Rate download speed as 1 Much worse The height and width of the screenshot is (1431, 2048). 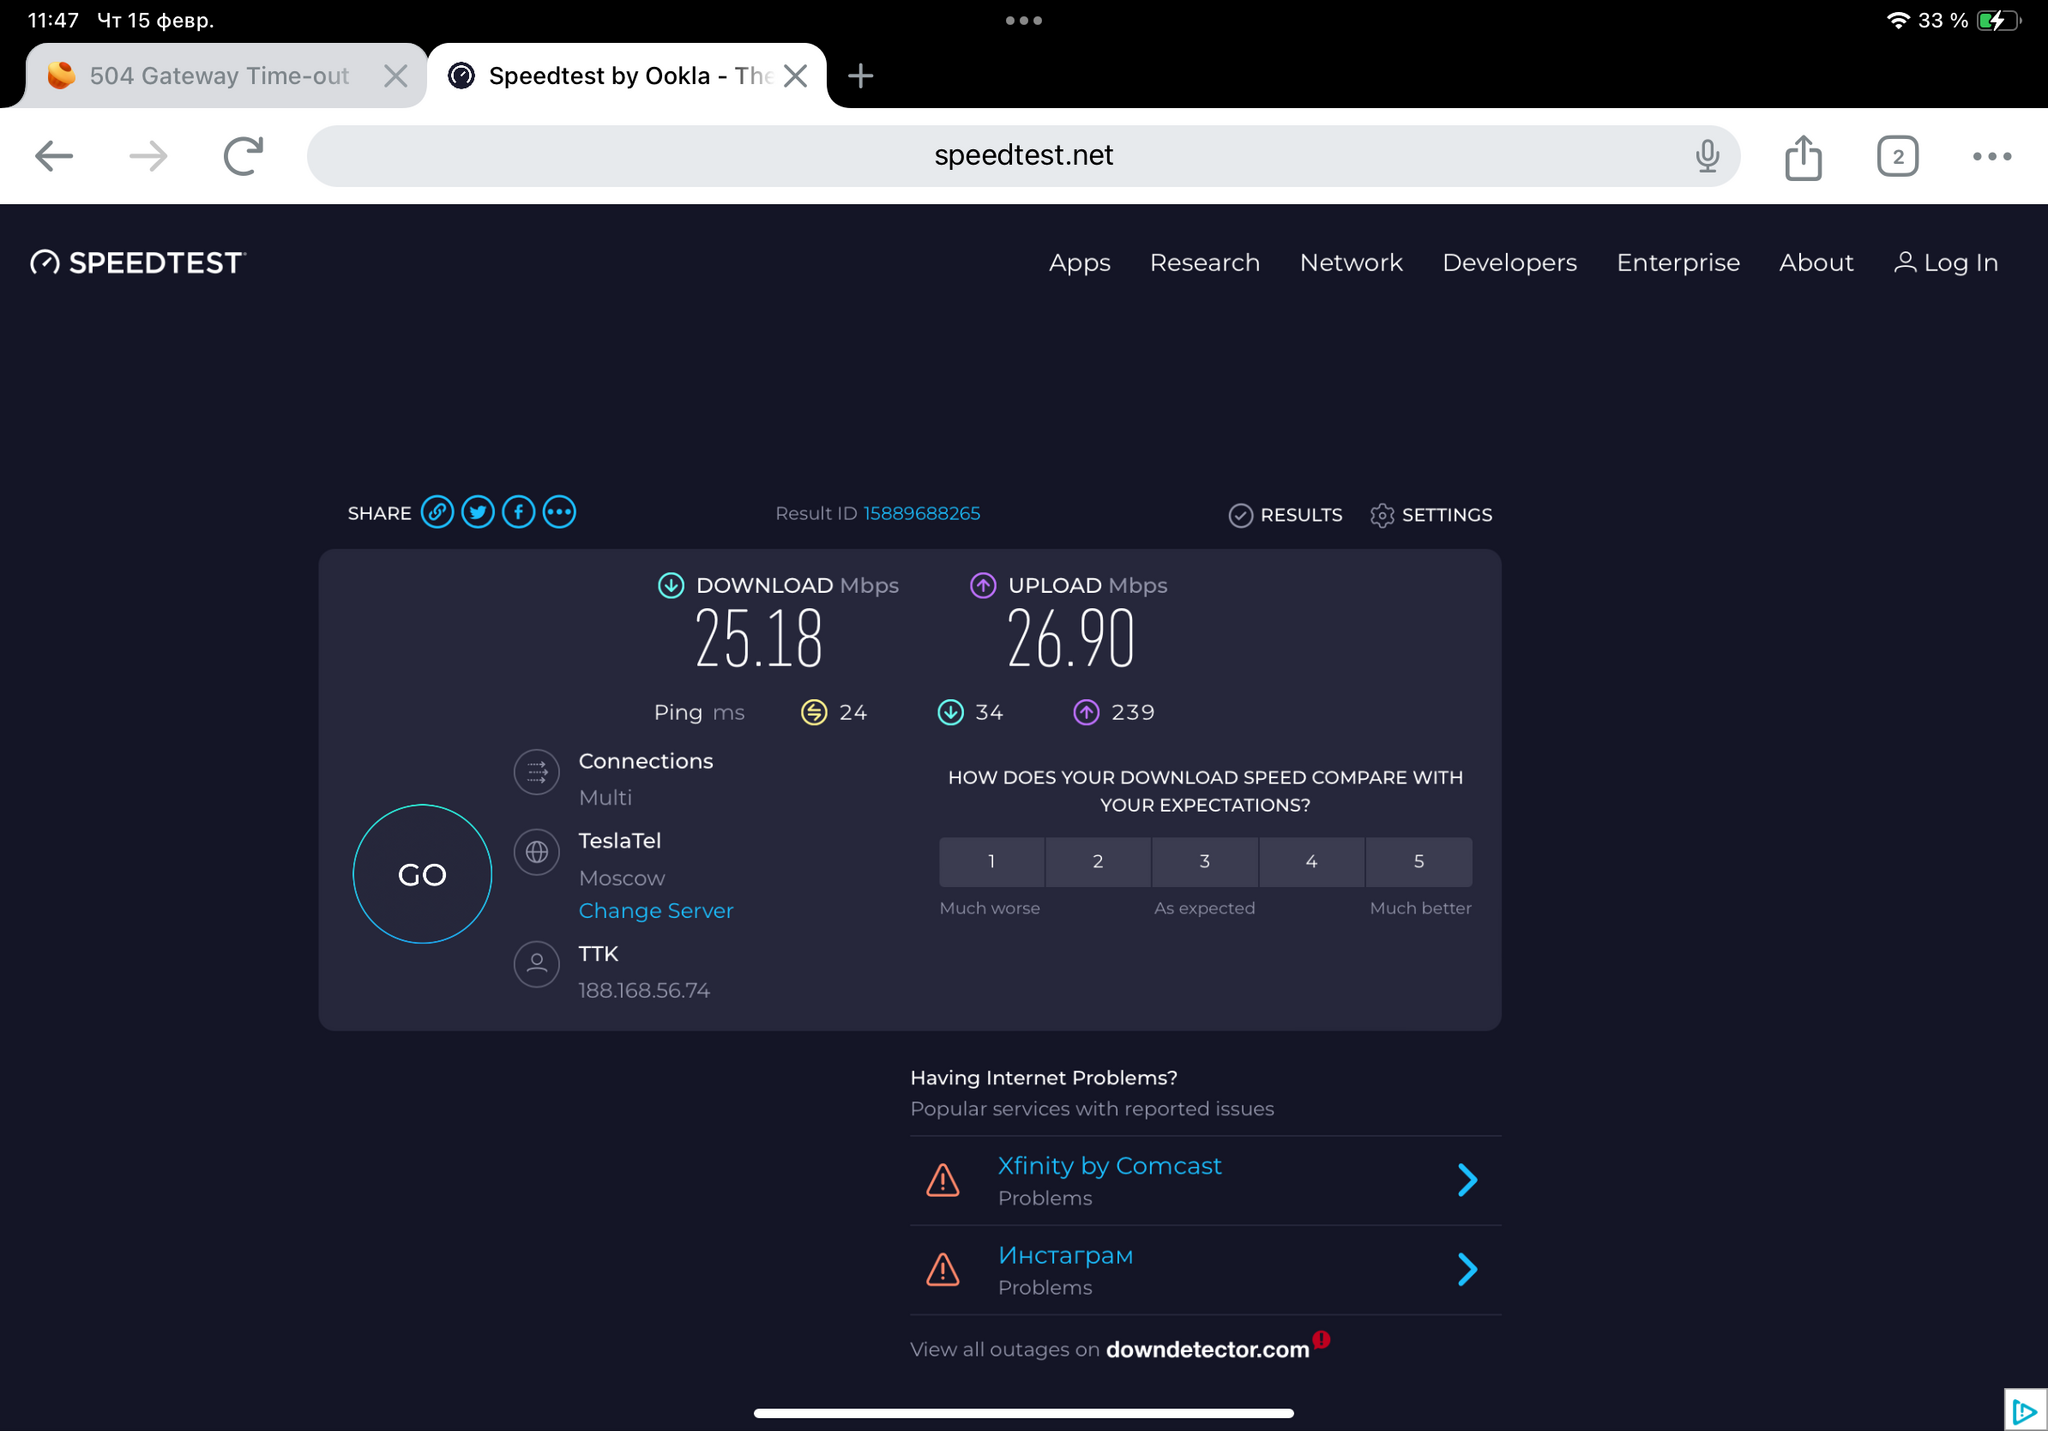click(991, 861)
